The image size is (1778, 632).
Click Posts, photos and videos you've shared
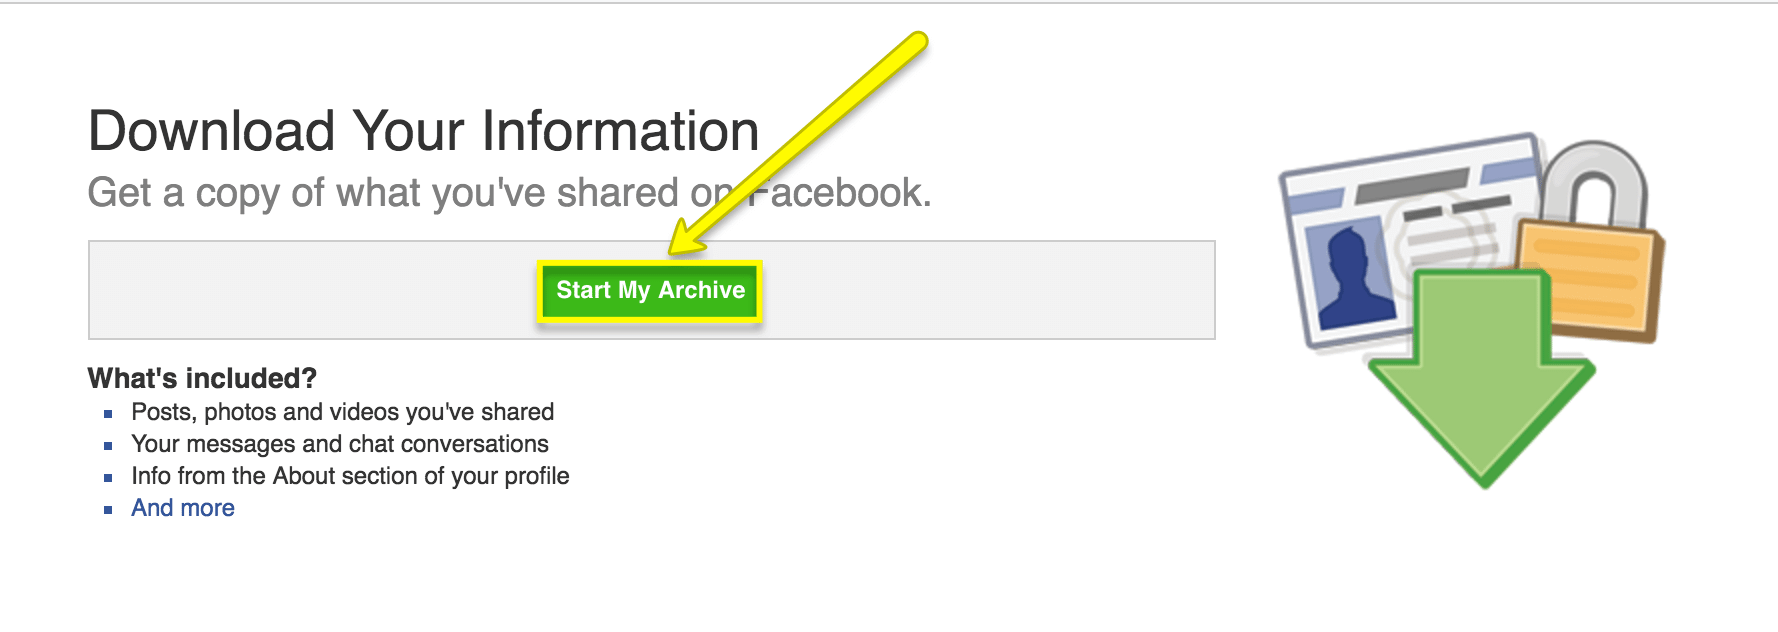342,412
